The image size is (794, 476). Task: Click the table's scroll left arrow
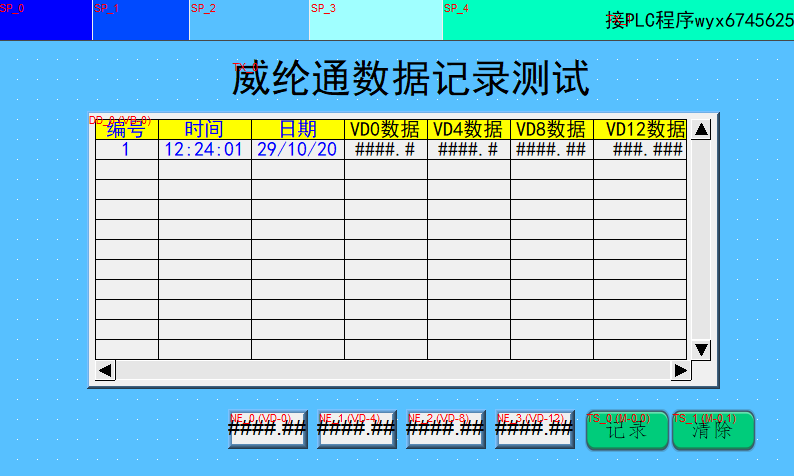105,370
